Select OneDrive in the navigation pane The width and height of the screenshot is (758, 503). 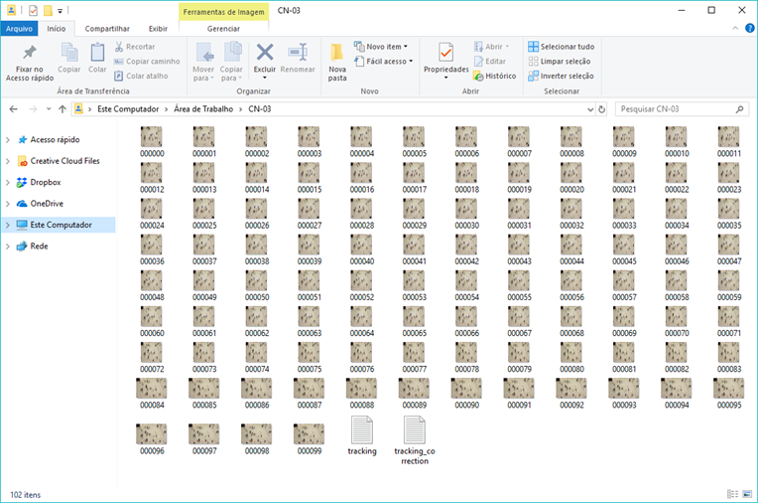pyautogui.click(x=47, y=203)
